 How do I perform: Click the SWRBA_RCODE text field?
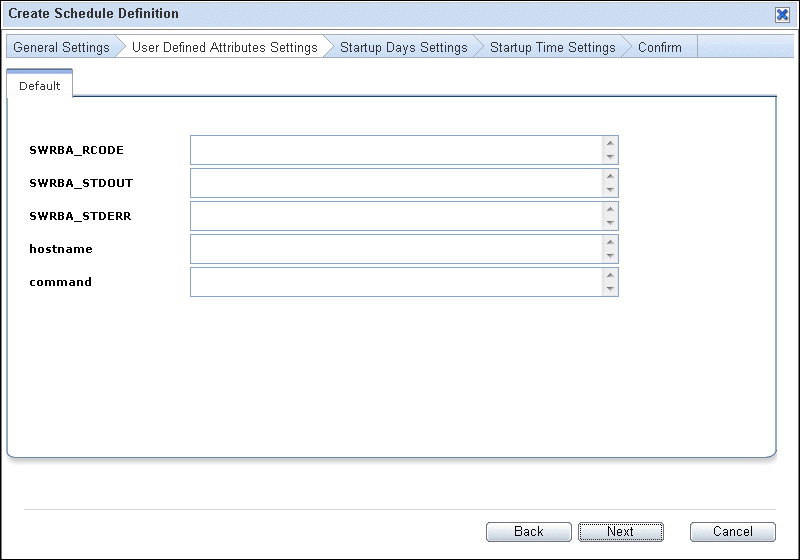pos(396,150)
